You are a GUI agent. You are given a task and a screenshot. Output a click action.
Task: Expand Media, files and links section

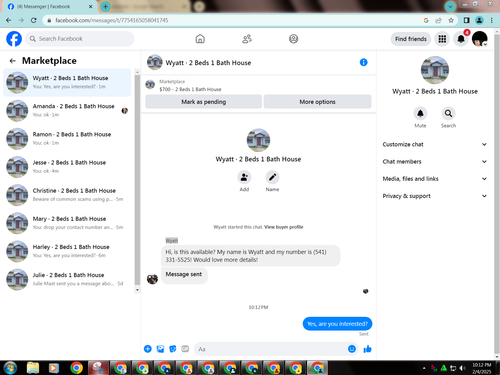click(x=435, y=179)
